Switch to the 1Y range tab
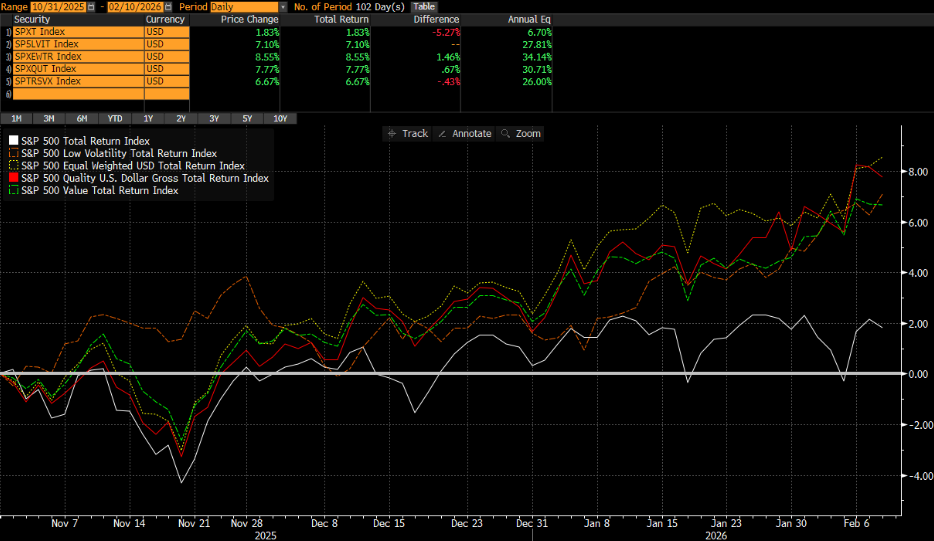 (x=149, y=119)
